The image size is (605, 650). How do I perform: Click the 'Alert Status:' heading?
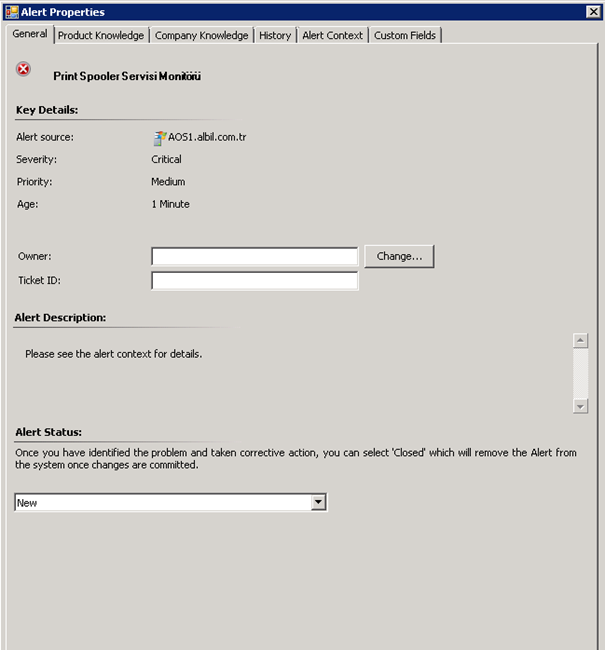click(49, 432)
